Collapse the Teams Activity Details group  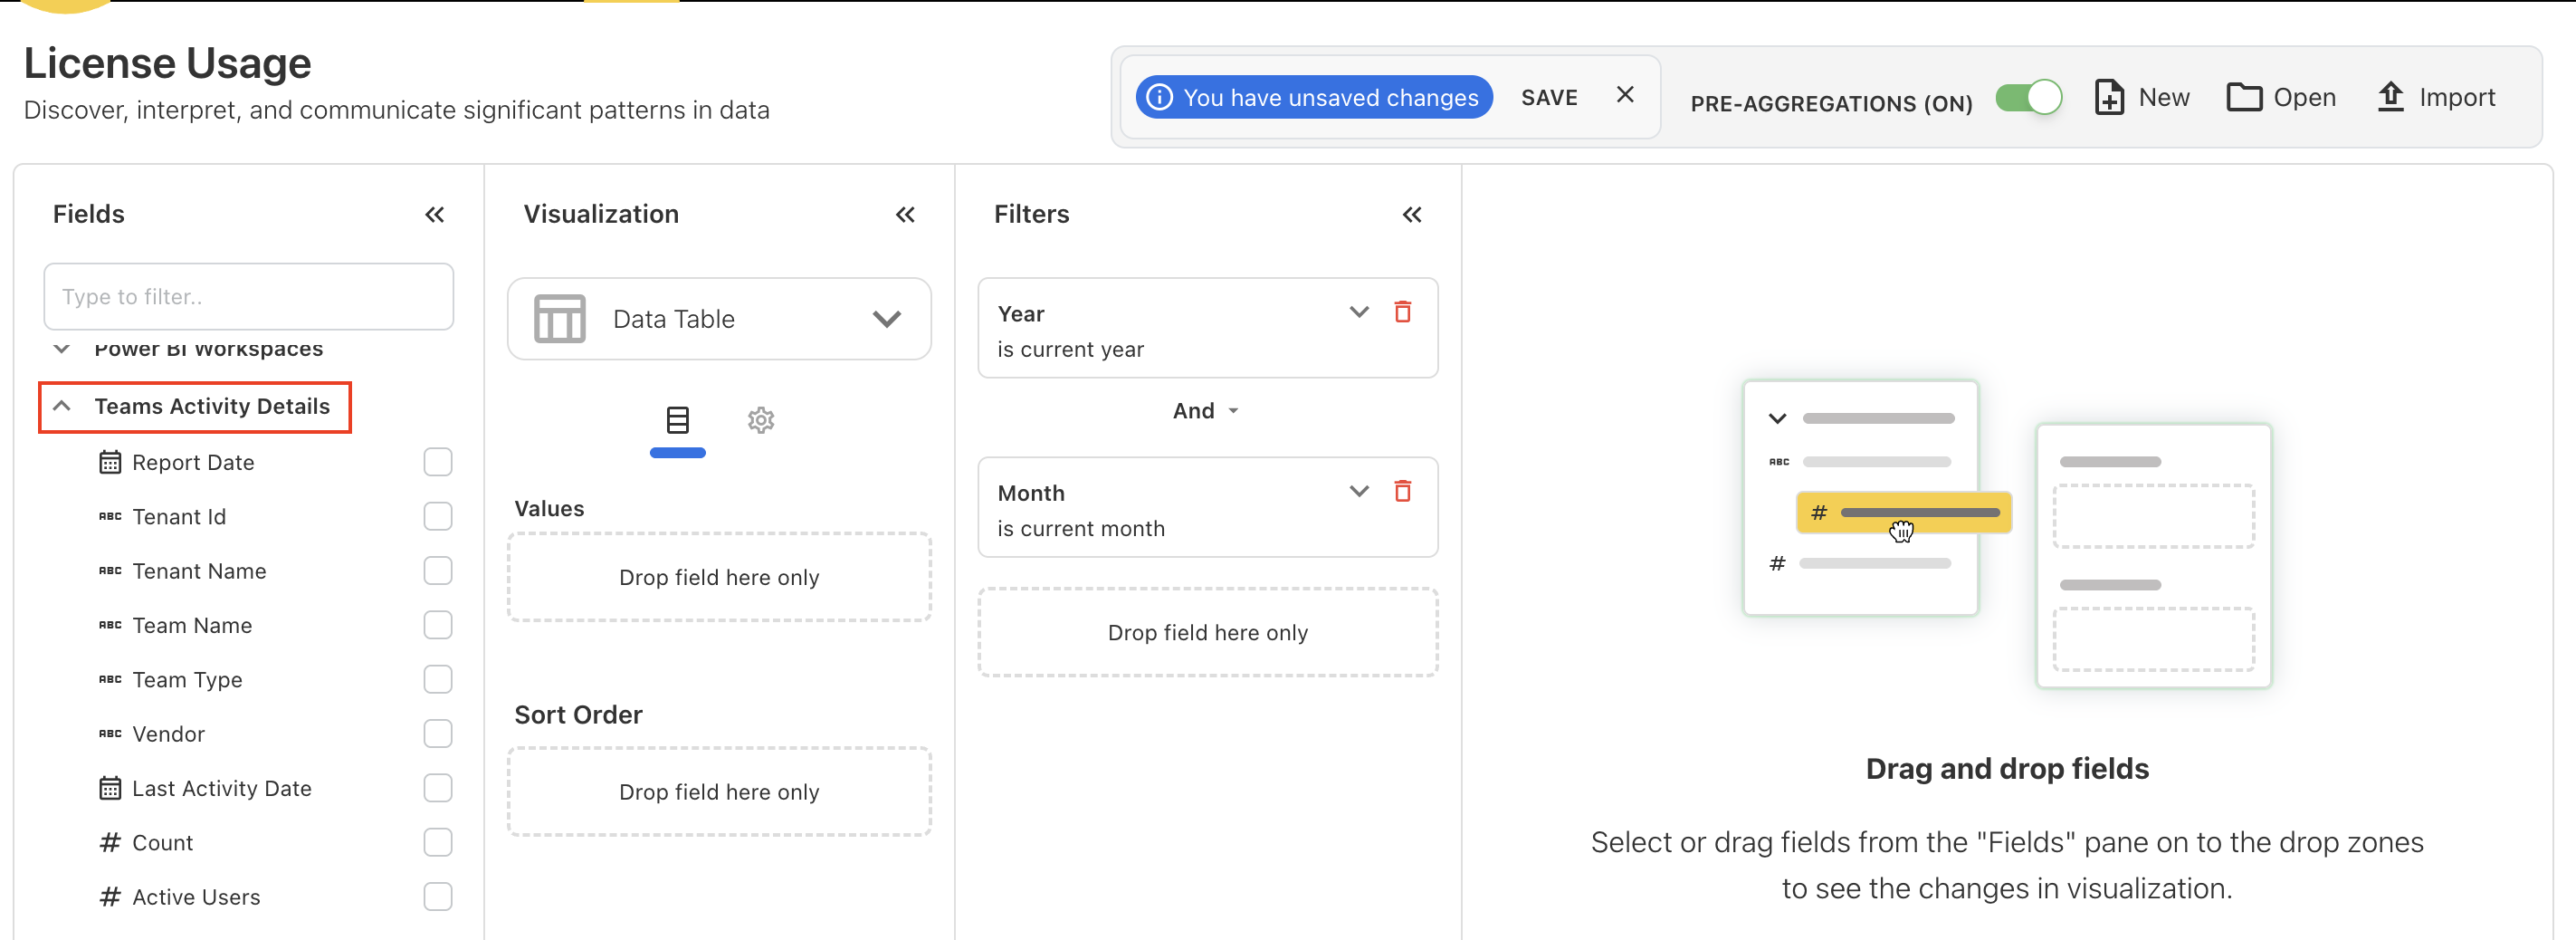(x=62, y=406)
